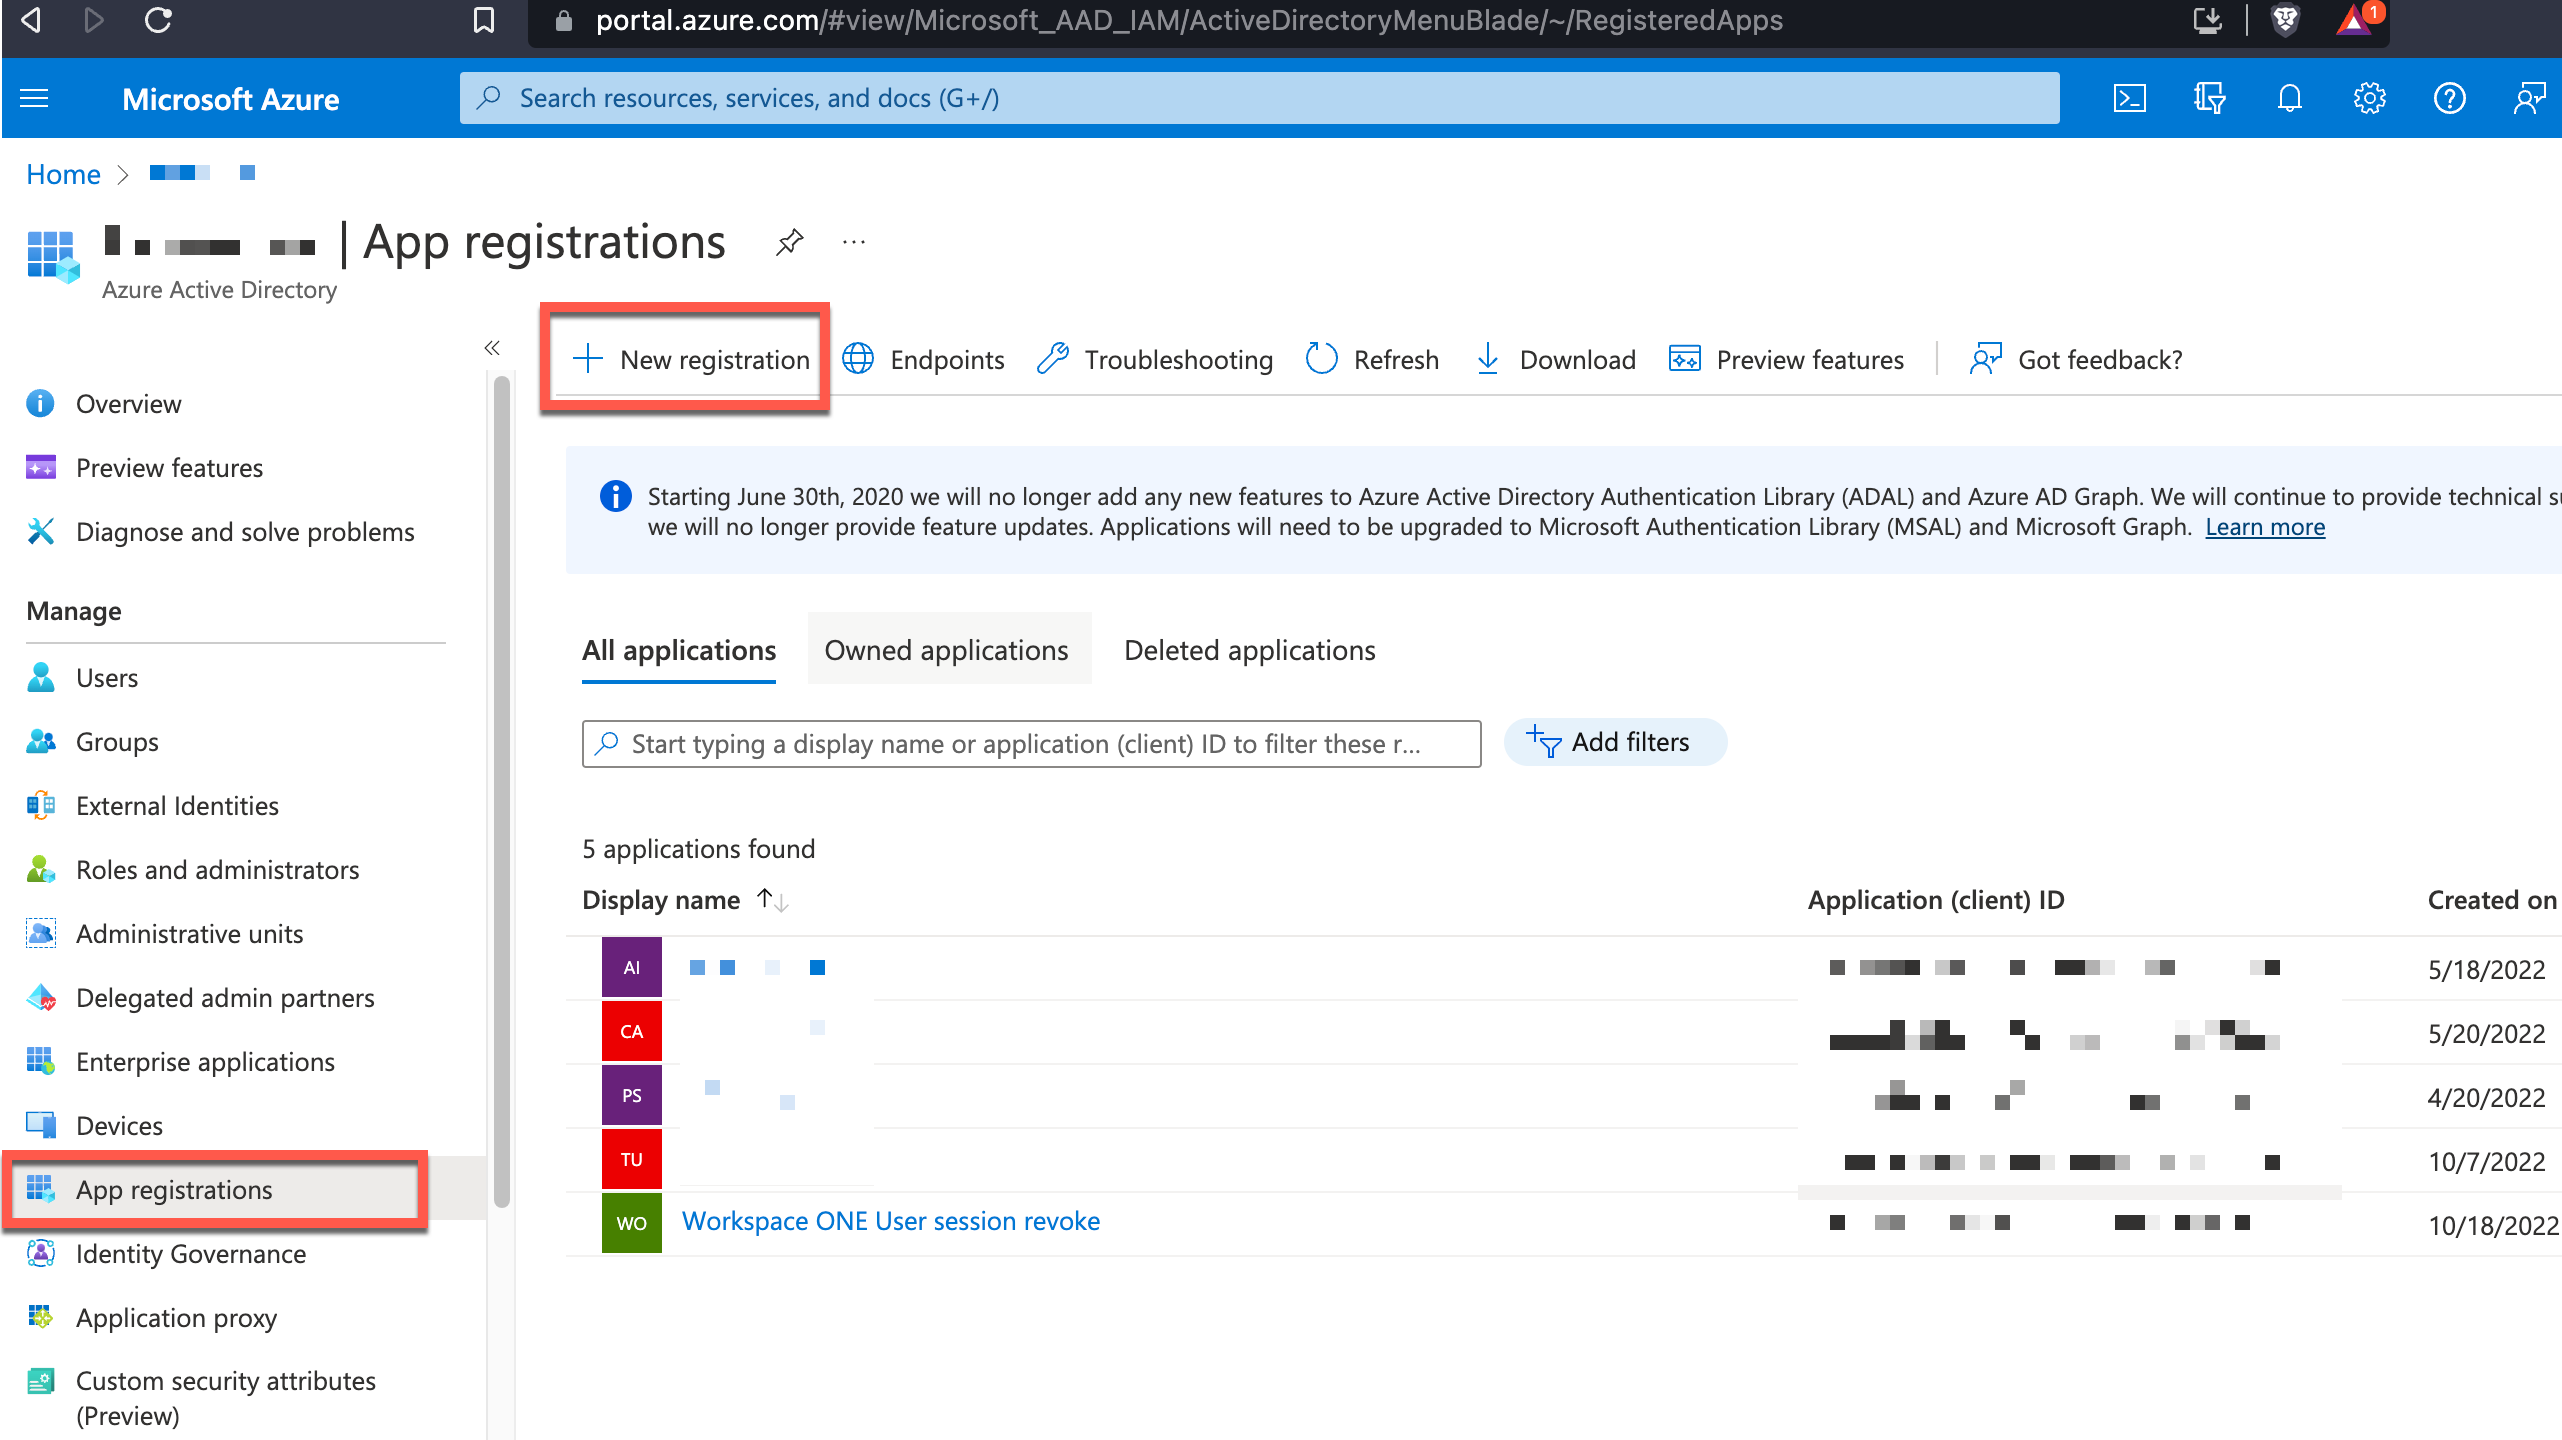Collapse the left navigation with double chevron
This screenshot has width=2562, height=1440.
click(x=492, y=348)
